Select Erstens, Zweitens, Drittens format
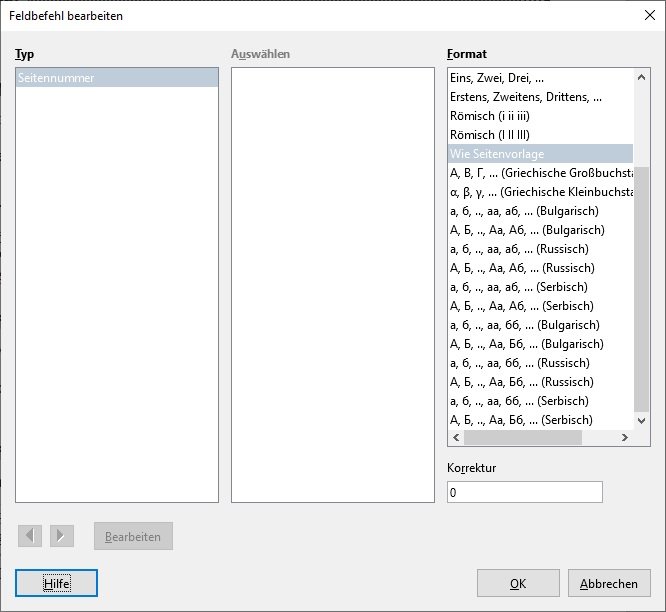This screenshot has width=666, height=612. (x=525, y=97)
